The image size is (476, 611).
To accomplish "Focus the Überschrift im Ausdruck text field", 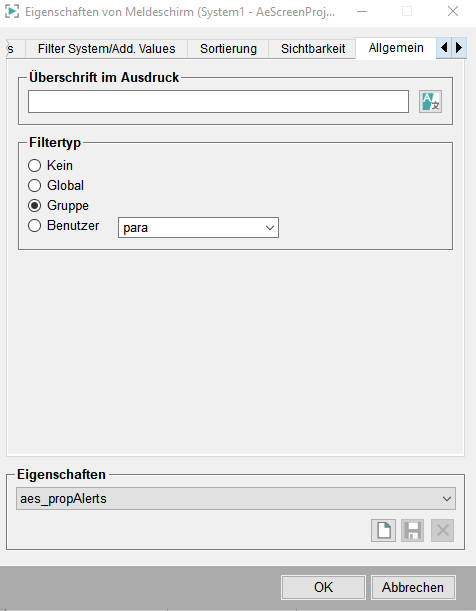I will [218, 102].
